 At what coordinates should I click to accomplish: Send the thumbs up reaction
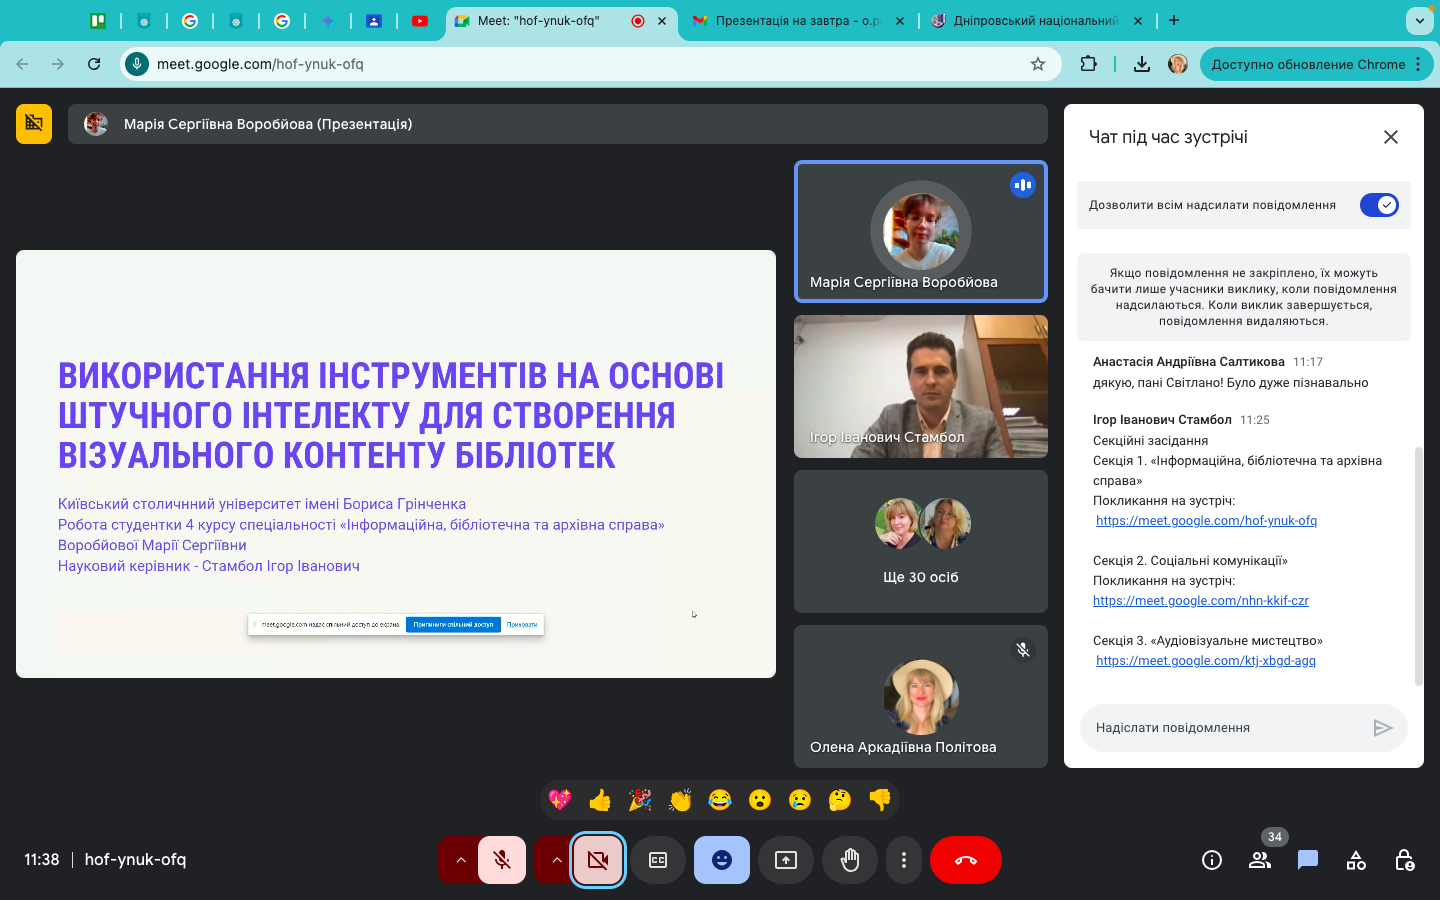click(600, 800)
